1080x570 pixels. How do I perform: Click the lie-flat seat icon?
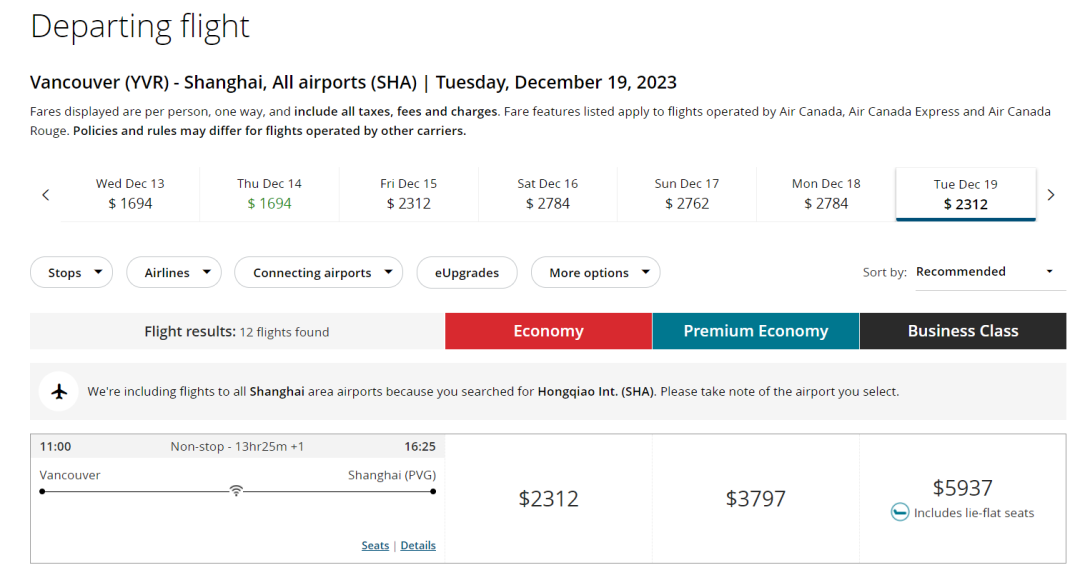tap(900, 513)
